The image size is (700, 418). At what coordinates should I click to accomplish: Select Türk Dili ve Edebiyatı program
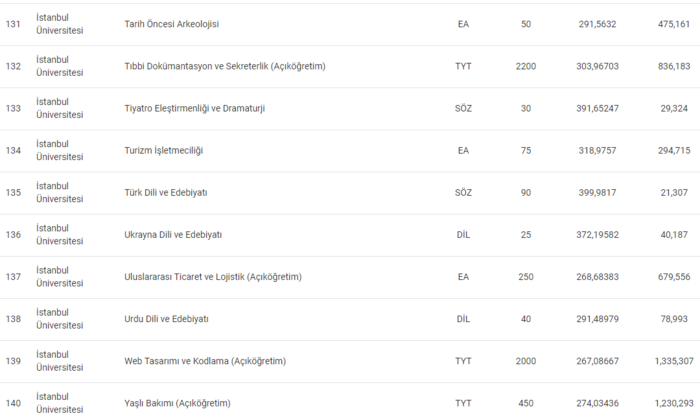165,192
